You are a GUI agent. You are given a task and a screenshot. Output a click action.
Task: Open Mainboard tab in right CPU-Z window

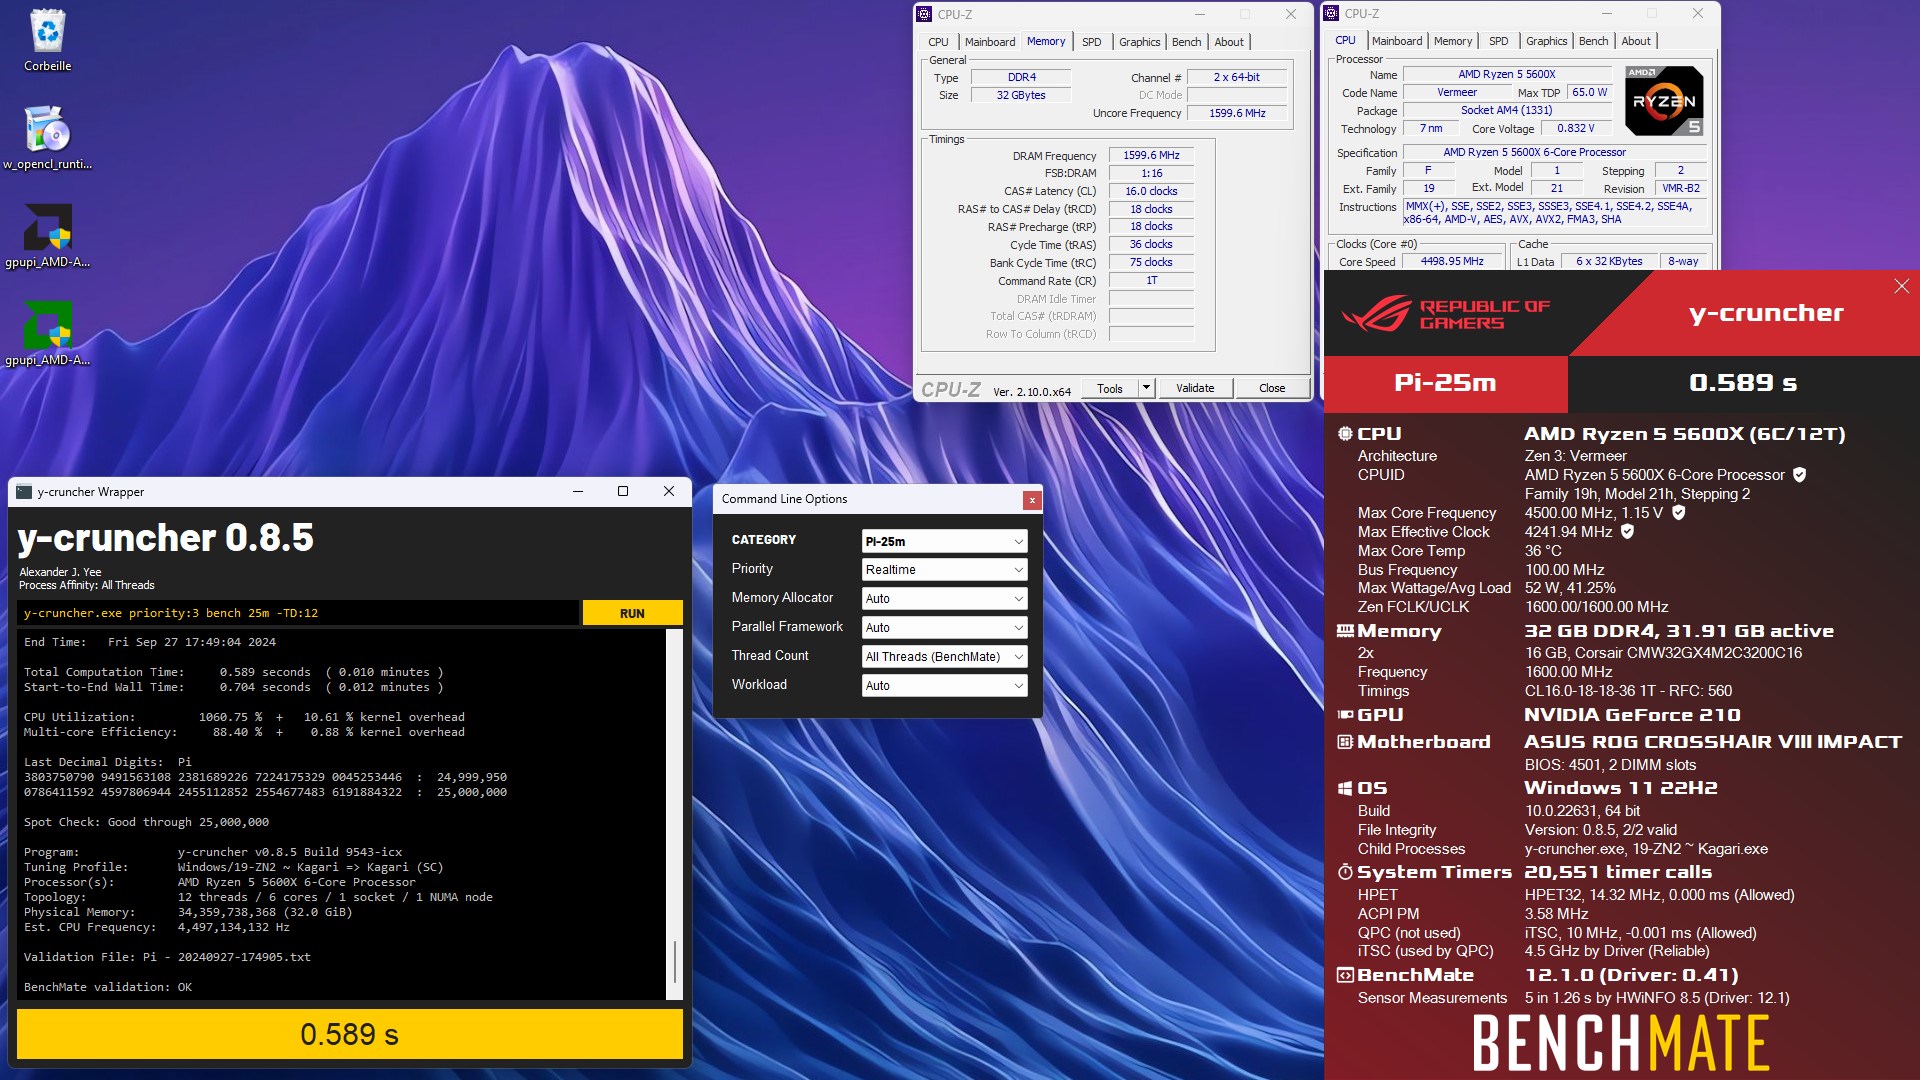1396,41
